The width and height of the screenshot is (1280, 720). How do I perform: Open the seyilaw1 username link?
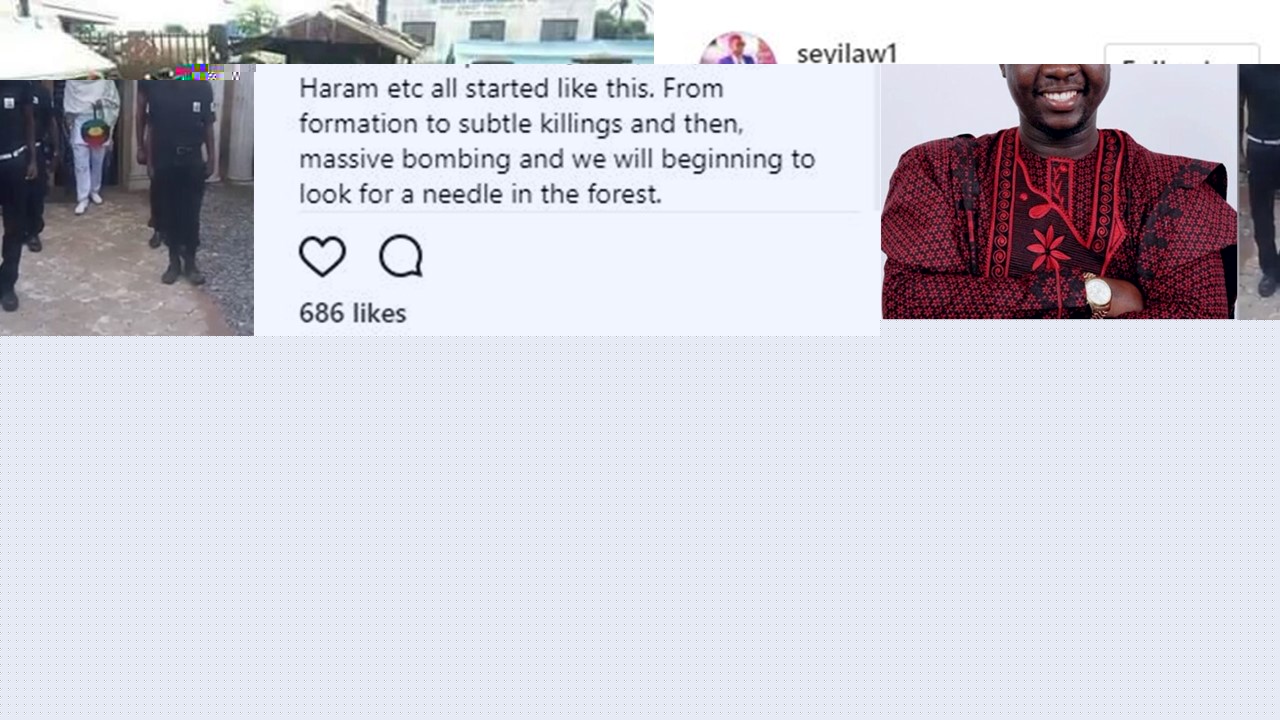(x=847, y=53)
